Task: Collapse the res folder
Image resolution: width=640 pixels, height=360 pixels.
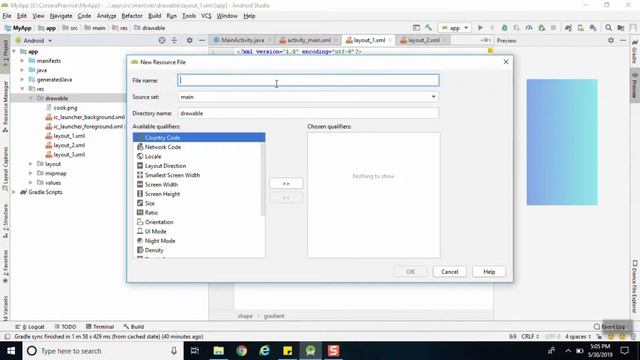Action: click(22, 89)
